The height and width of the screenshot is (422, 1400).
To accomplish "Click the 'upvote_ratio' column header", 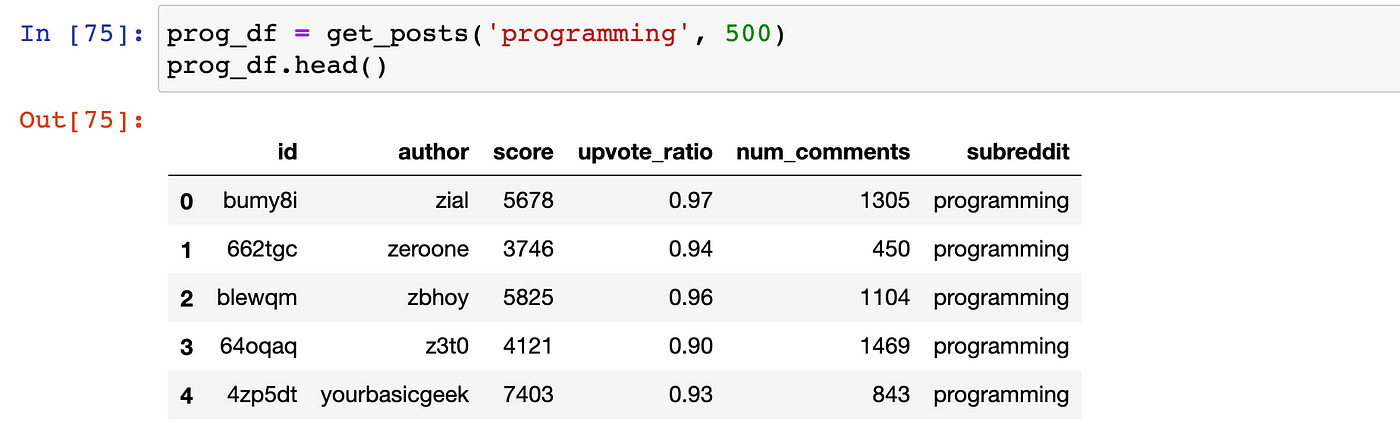I will point(645,153).
